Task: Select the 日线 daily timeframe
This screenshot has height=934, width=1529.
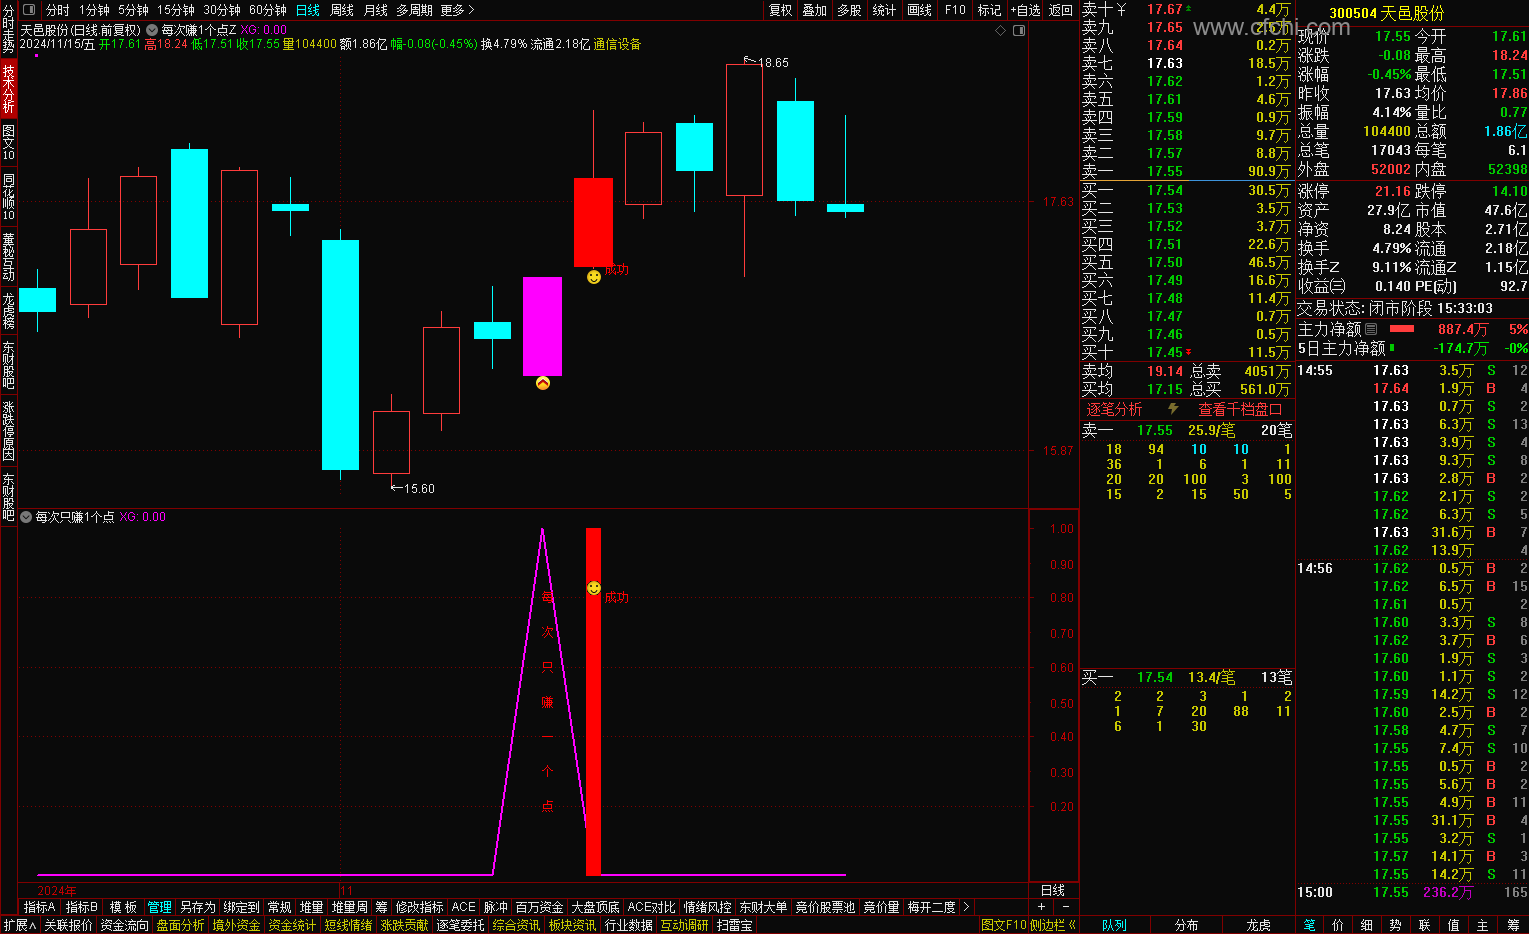Action: (x=308, y=10)
